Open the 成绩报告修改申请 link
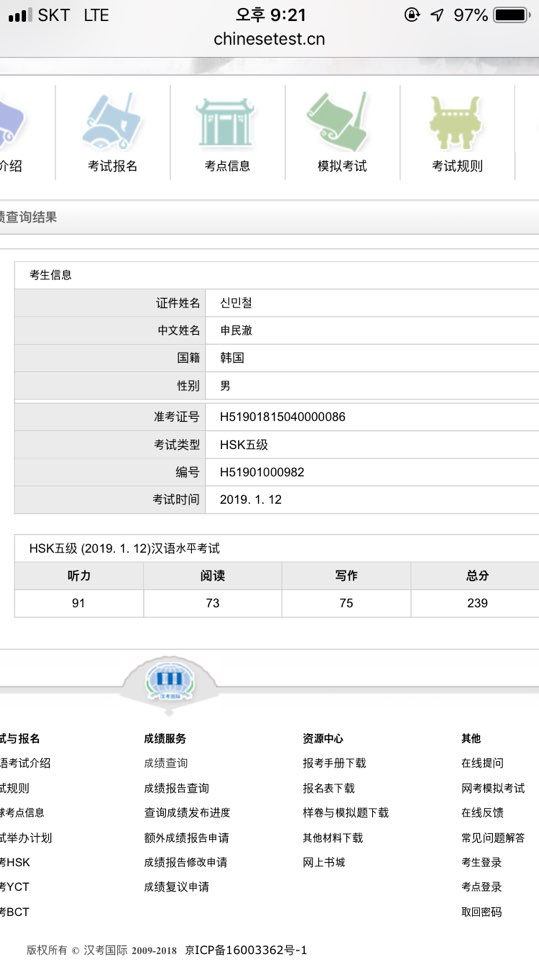Viewport: 539px width, 960px height. click(x=186, y=862)
